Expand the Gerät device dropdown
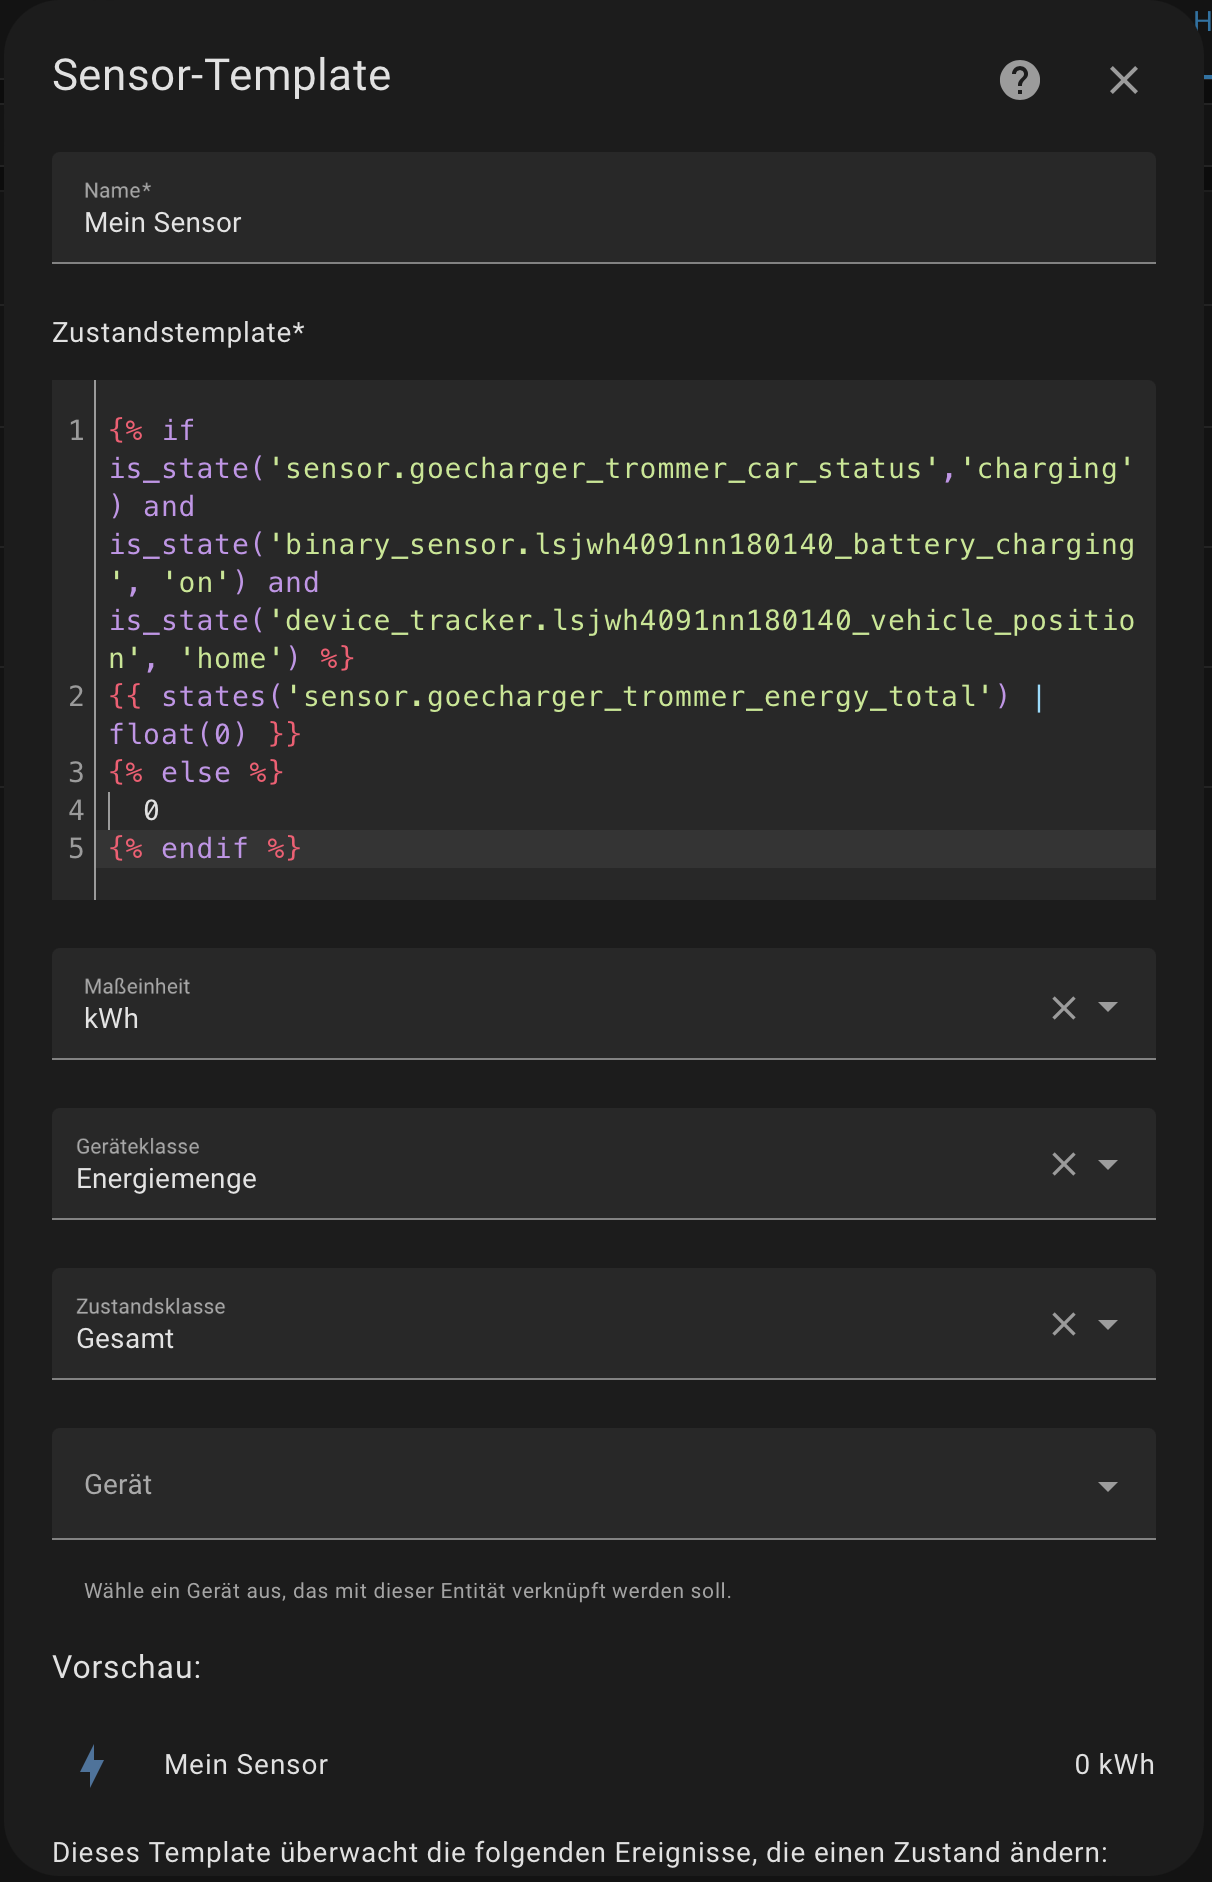The height and width of the screenshot is (1882, 1212). [1108, 1486]
